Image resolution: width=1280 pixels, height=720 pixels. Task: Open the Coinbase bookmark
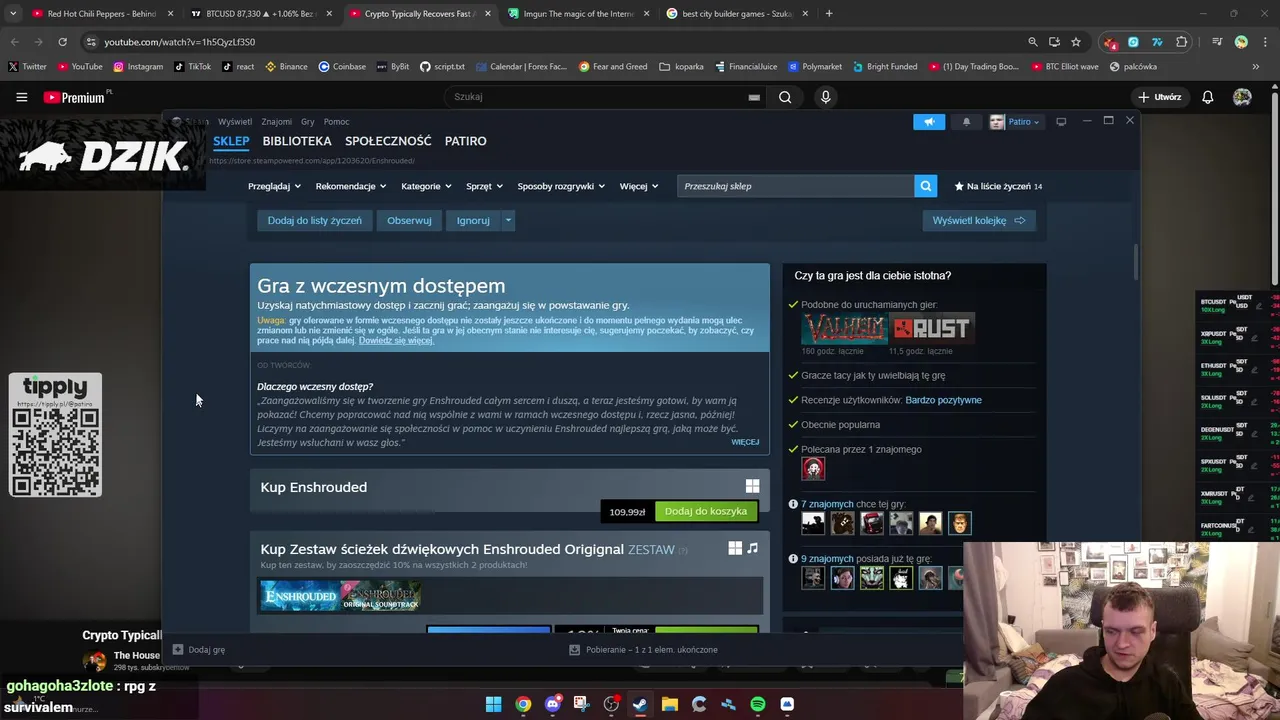pyautogui.click(x=342, y=67)
